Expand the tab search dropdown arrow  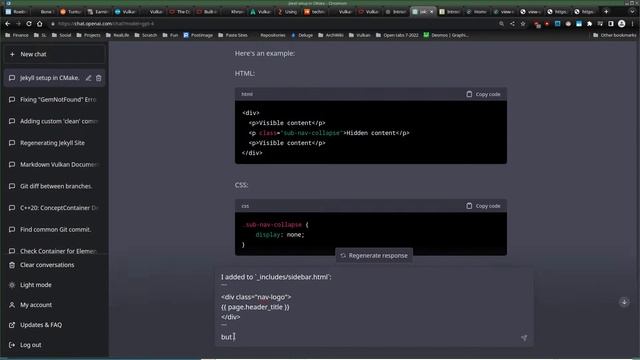pos(633,11)
